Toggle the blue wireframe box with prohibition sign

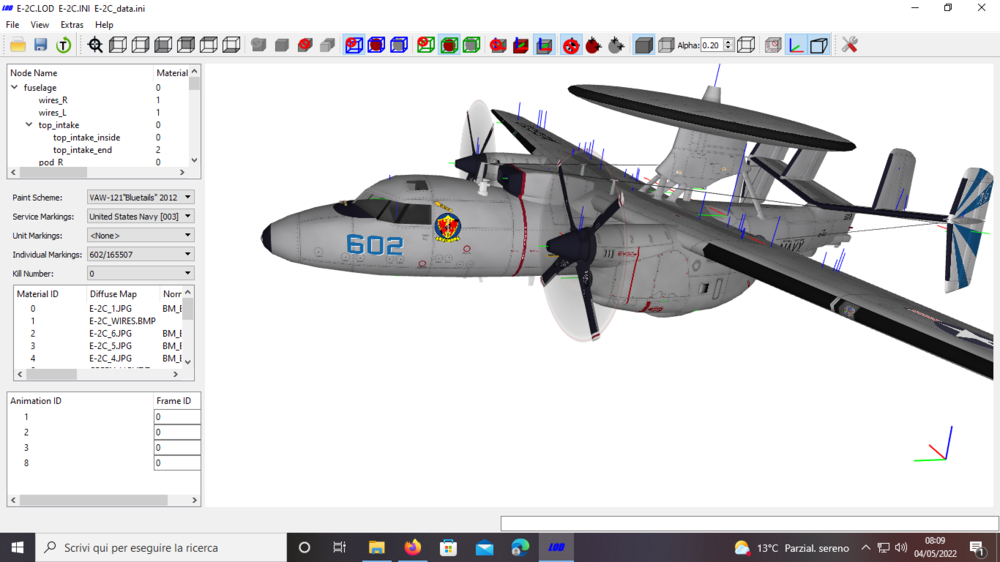coord(354,45)
